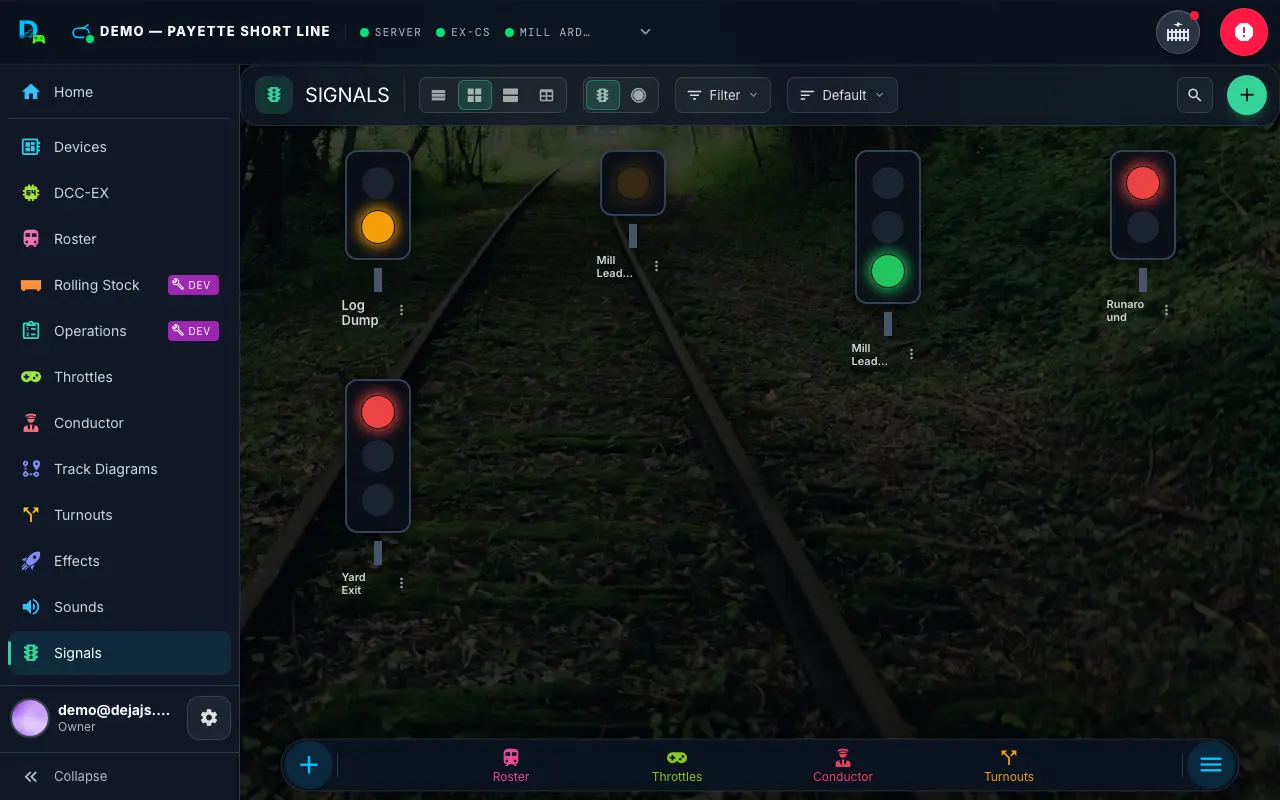Image resolution: width=1280 pixels, height=800 pixels.
Task: Open the Yard Exit signal's three-dot menu
Action: [x=402, y=583]
